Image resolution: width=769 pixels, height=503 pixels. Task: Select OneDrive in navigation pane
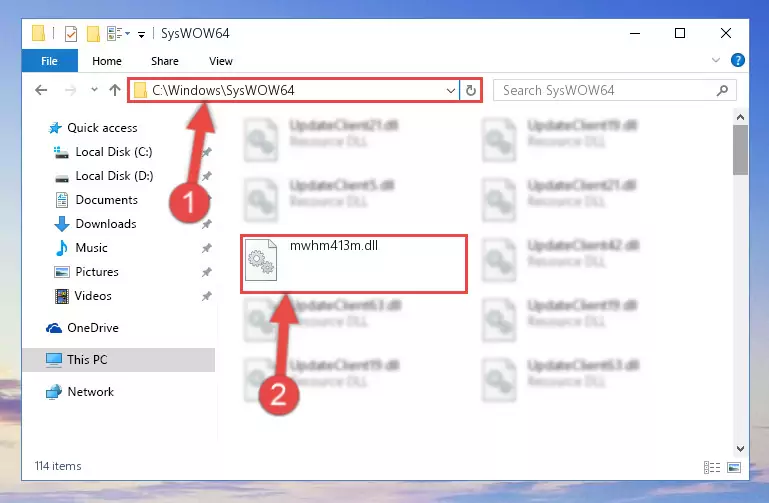click(93, 328)
